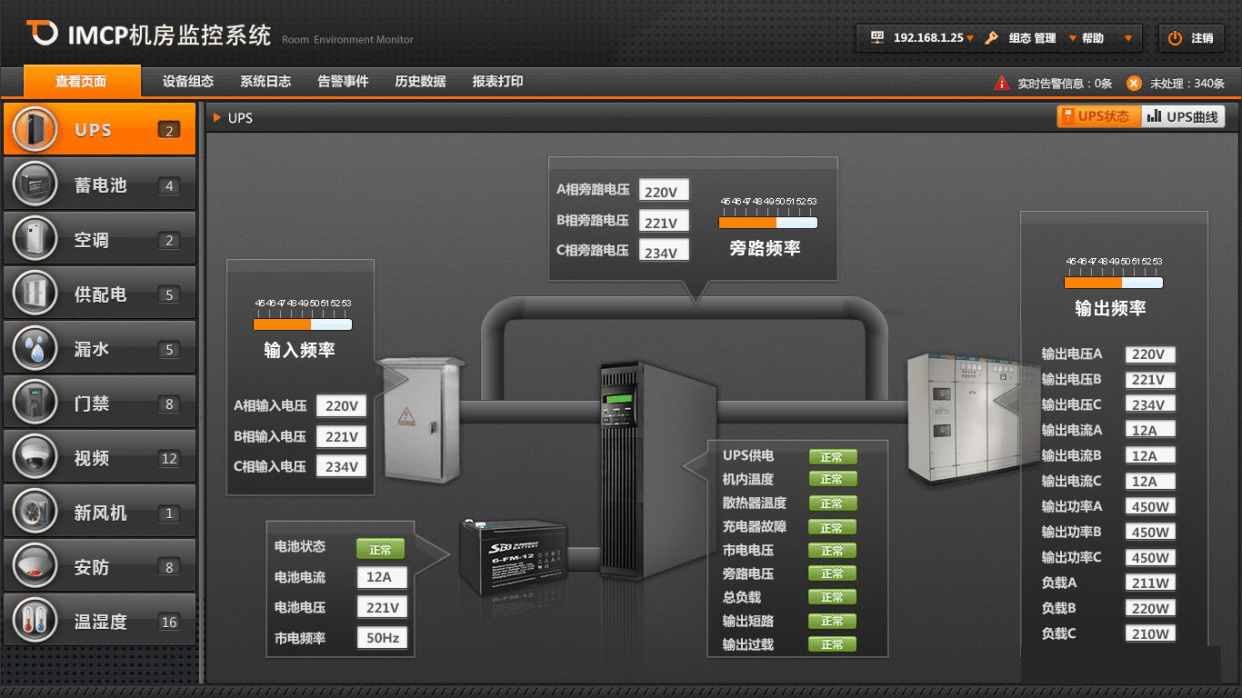The width and height of the screenshot is (1242, 698).
Task: Open the 安防 security alarm icon
Action: [35, 567]
